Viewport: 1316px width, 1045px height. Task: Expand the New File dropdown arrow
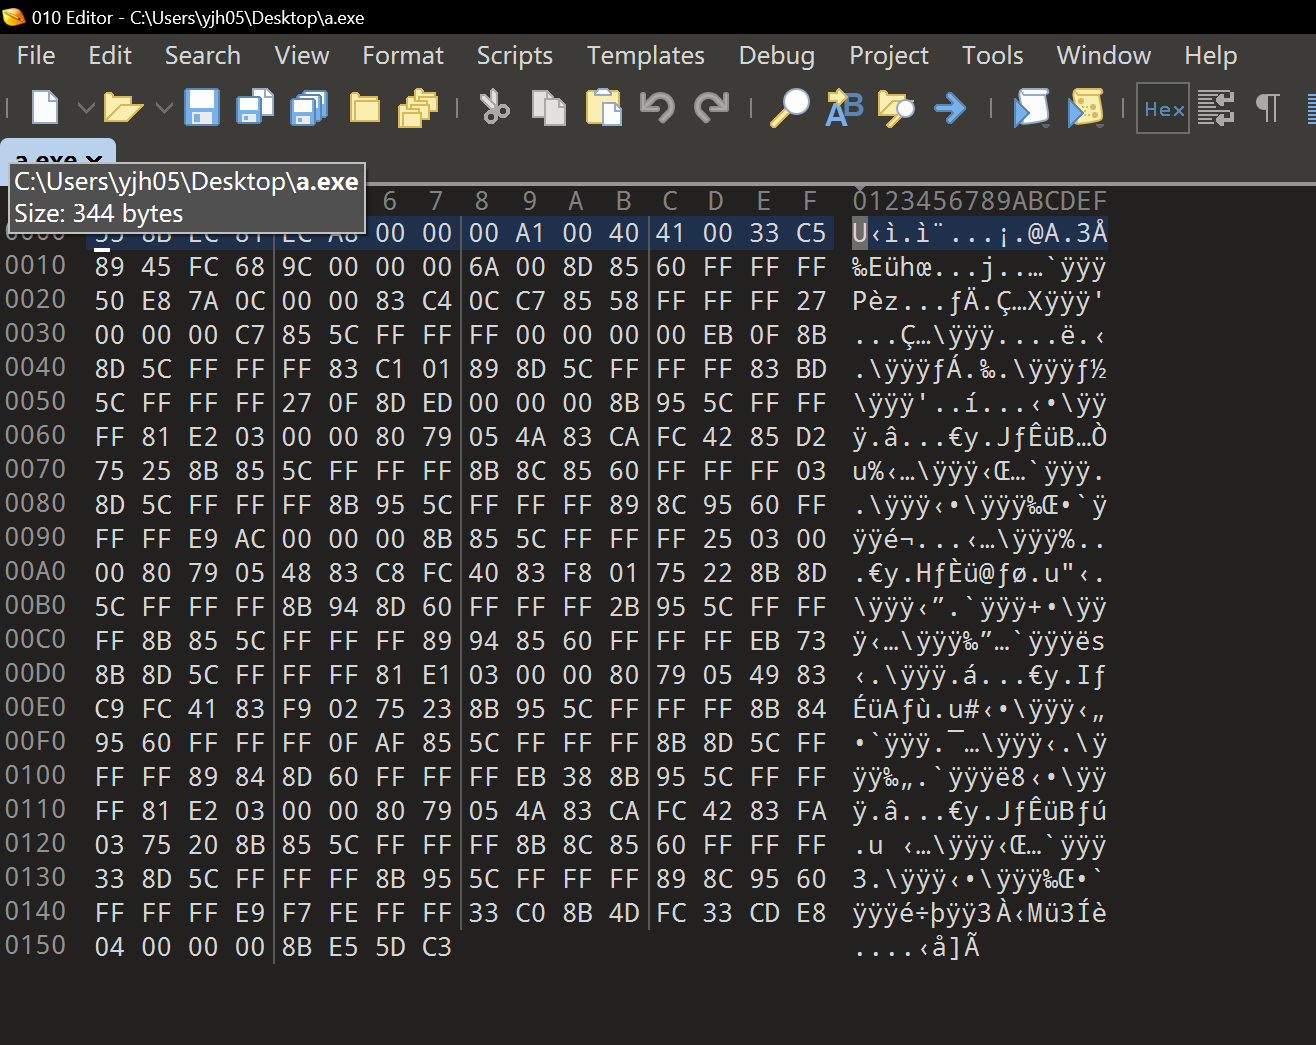pos(85,107)
